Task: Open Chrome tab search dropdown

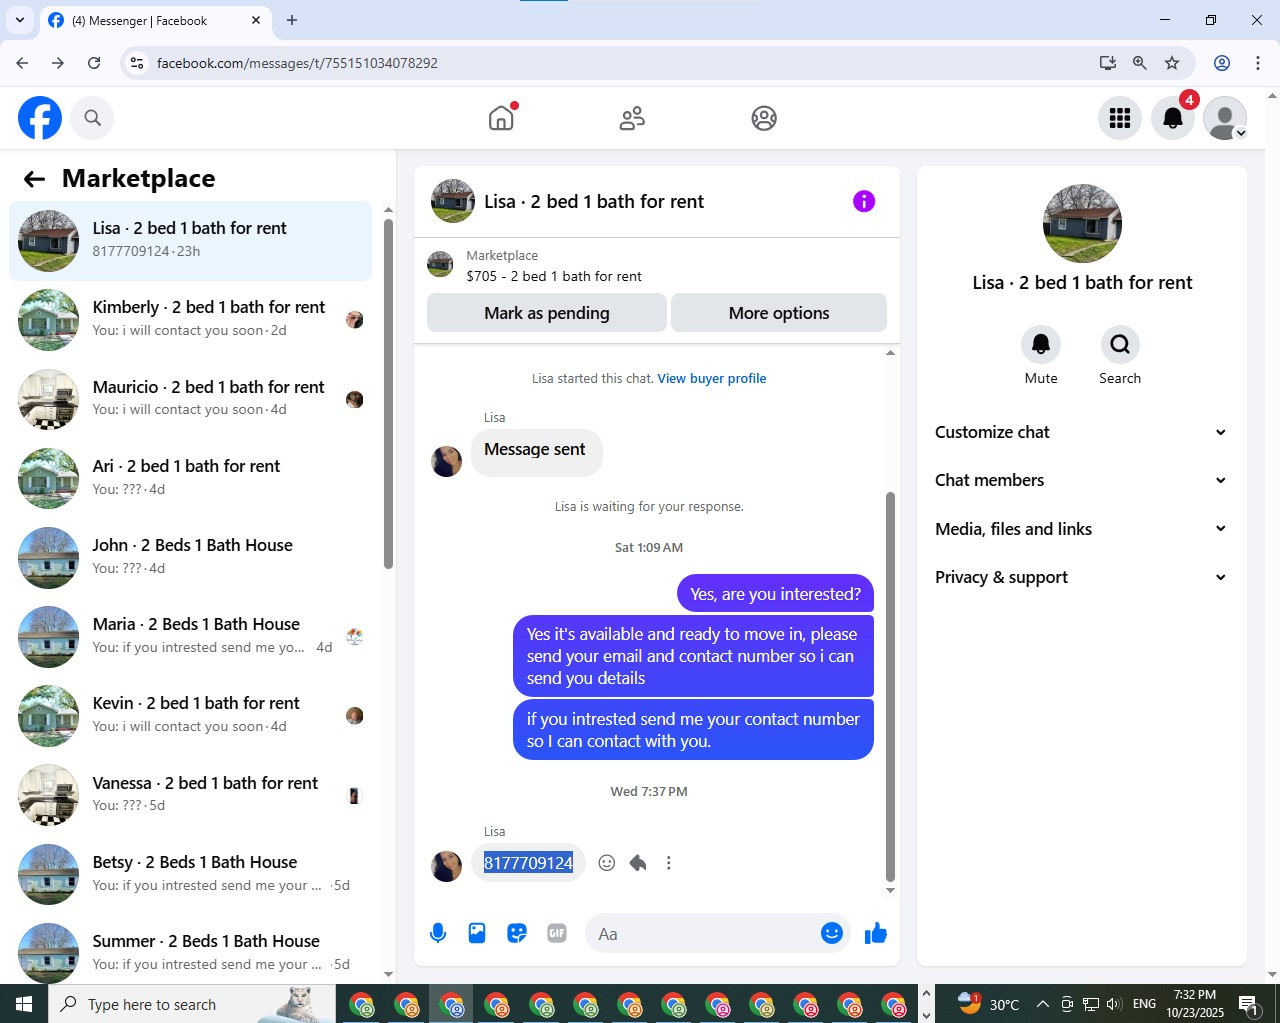Action: [x=20, y=20]
